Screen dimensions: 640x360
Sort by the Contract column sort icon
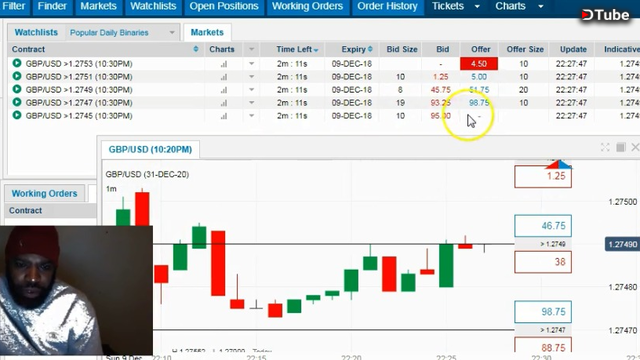tap(196, 49)
